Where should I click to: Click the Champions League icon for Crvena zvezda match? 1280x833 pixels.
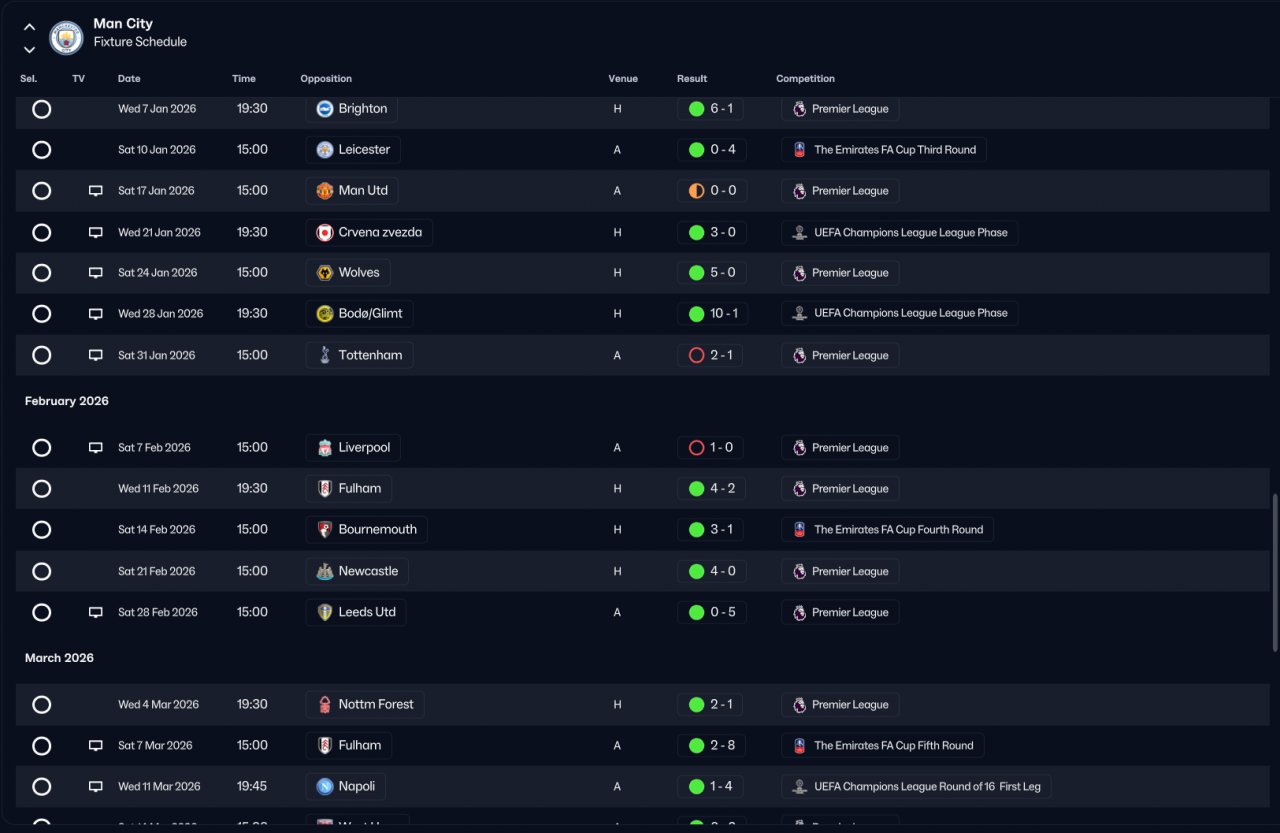pos(799,232)
